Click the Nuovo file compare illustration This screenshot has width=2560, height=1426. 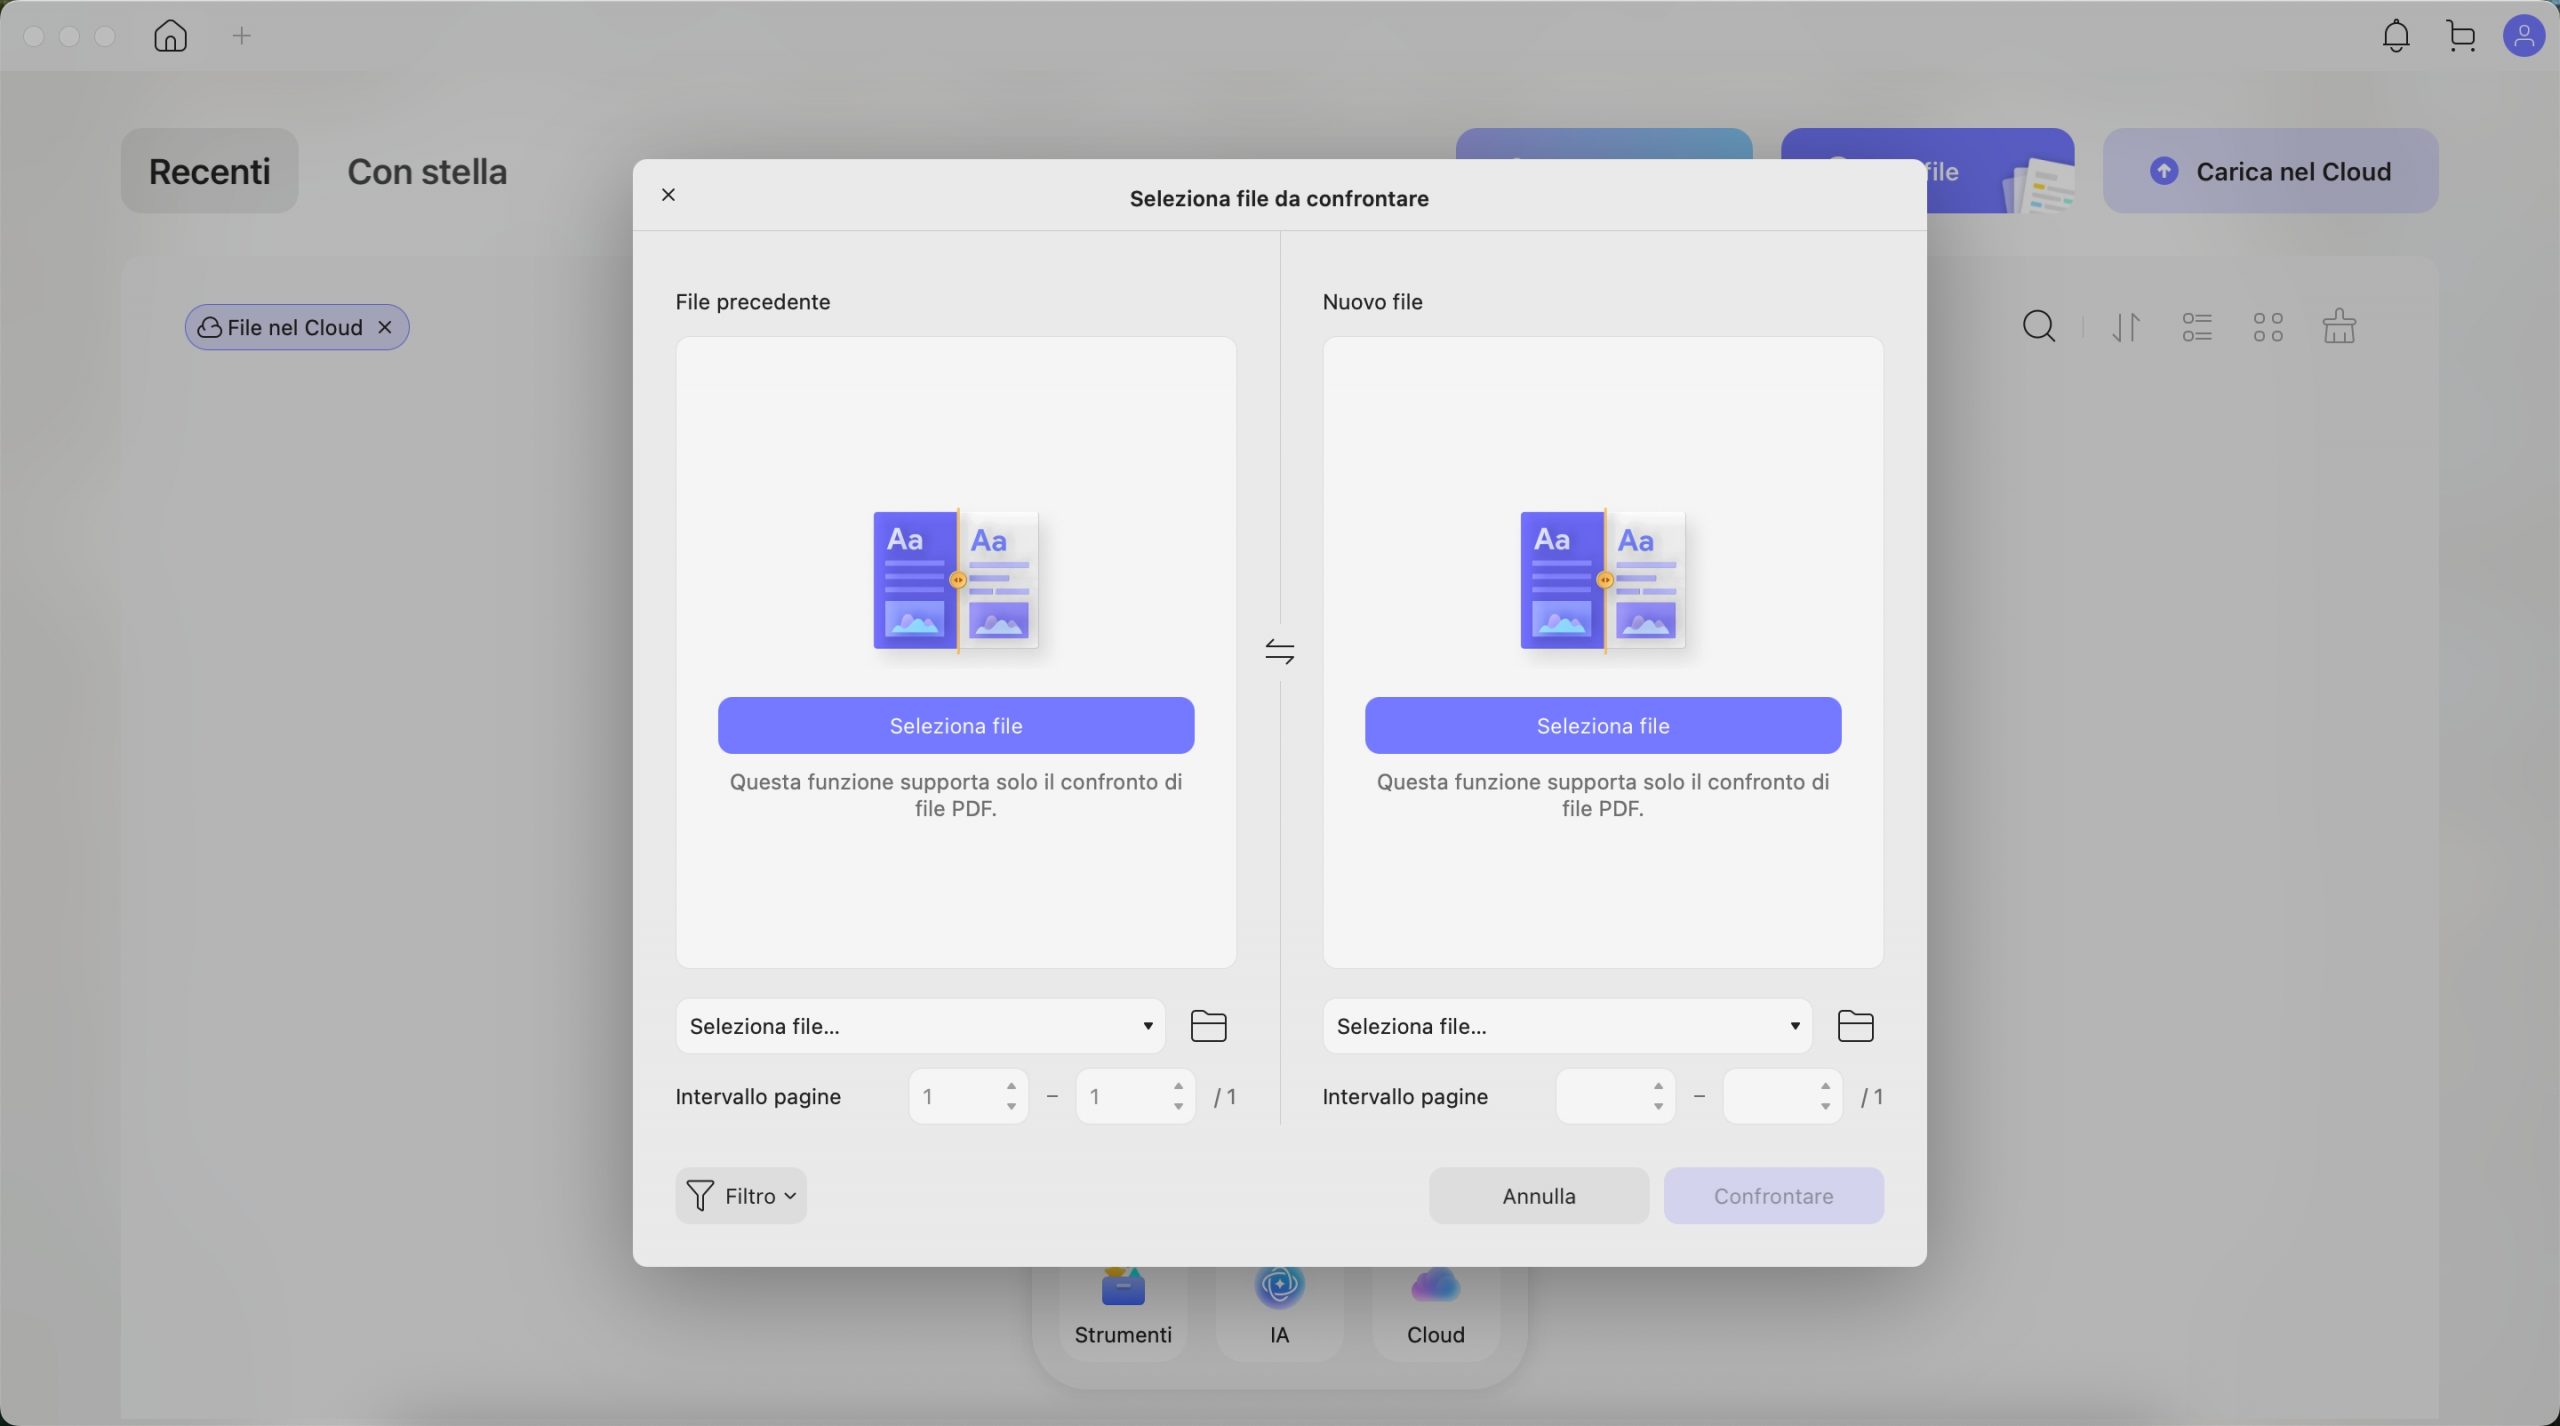(x=1603, y=582)
